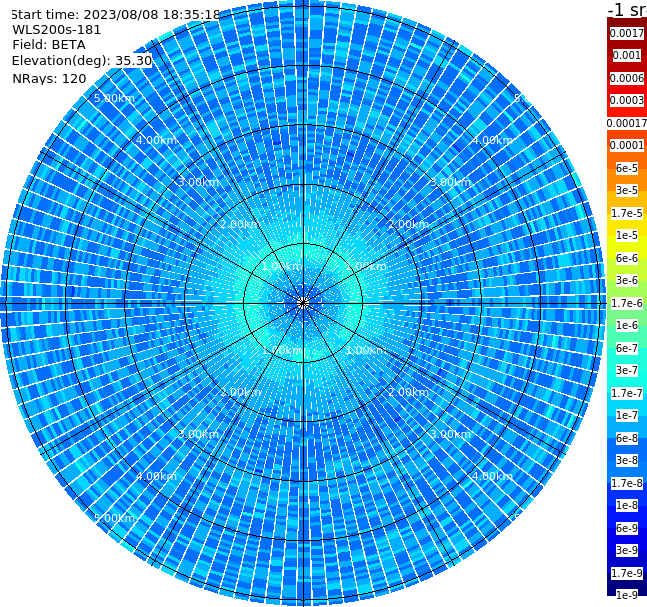The image size is (647, 607).
Task: Click the 1.00km range label in southwest quadrant
Action: [x=282, y=350]
